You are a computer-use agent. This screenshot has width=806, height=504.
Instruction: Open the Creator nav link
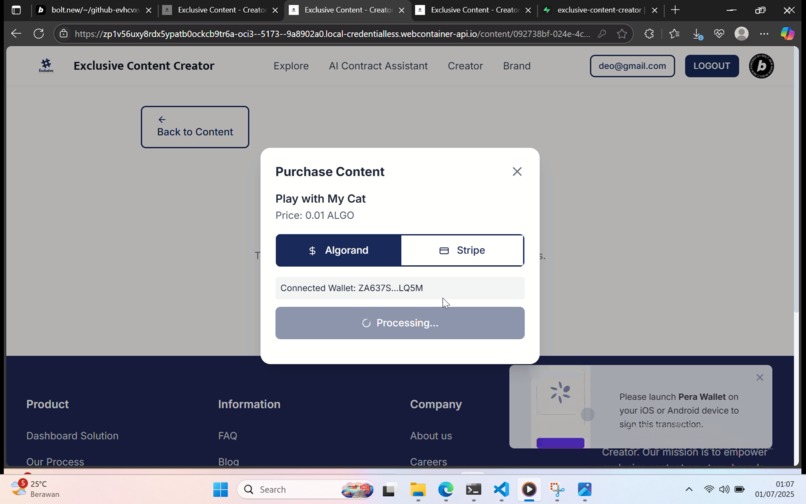465,66
